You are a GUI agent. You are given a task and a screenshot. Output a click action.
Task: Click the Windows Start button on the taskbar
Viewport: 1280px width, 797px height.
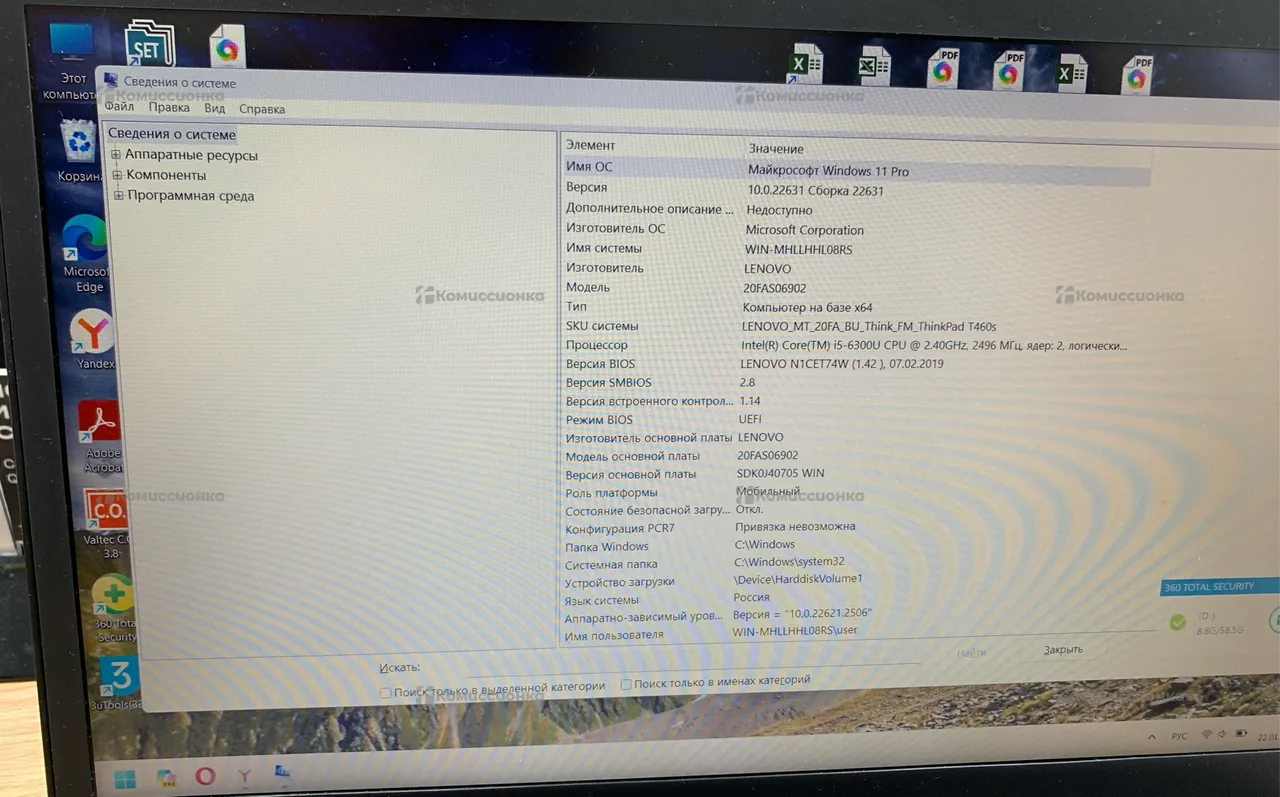tap(126, 777)
